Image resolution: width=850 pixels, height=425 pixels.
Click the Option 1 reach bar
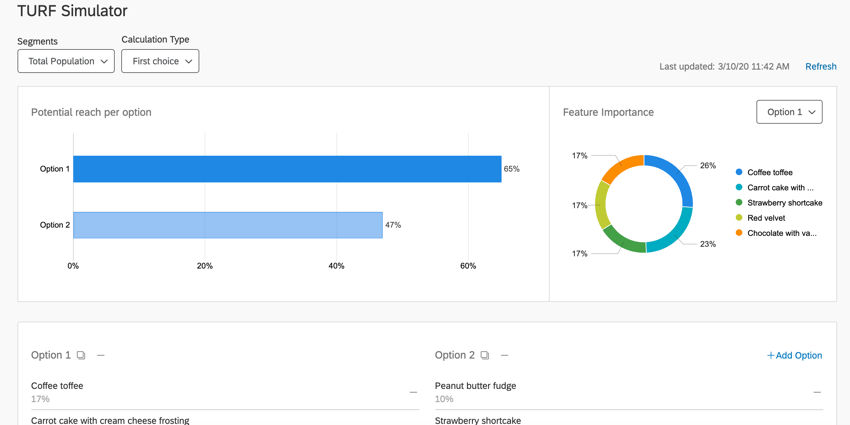(x=287, y=169)
